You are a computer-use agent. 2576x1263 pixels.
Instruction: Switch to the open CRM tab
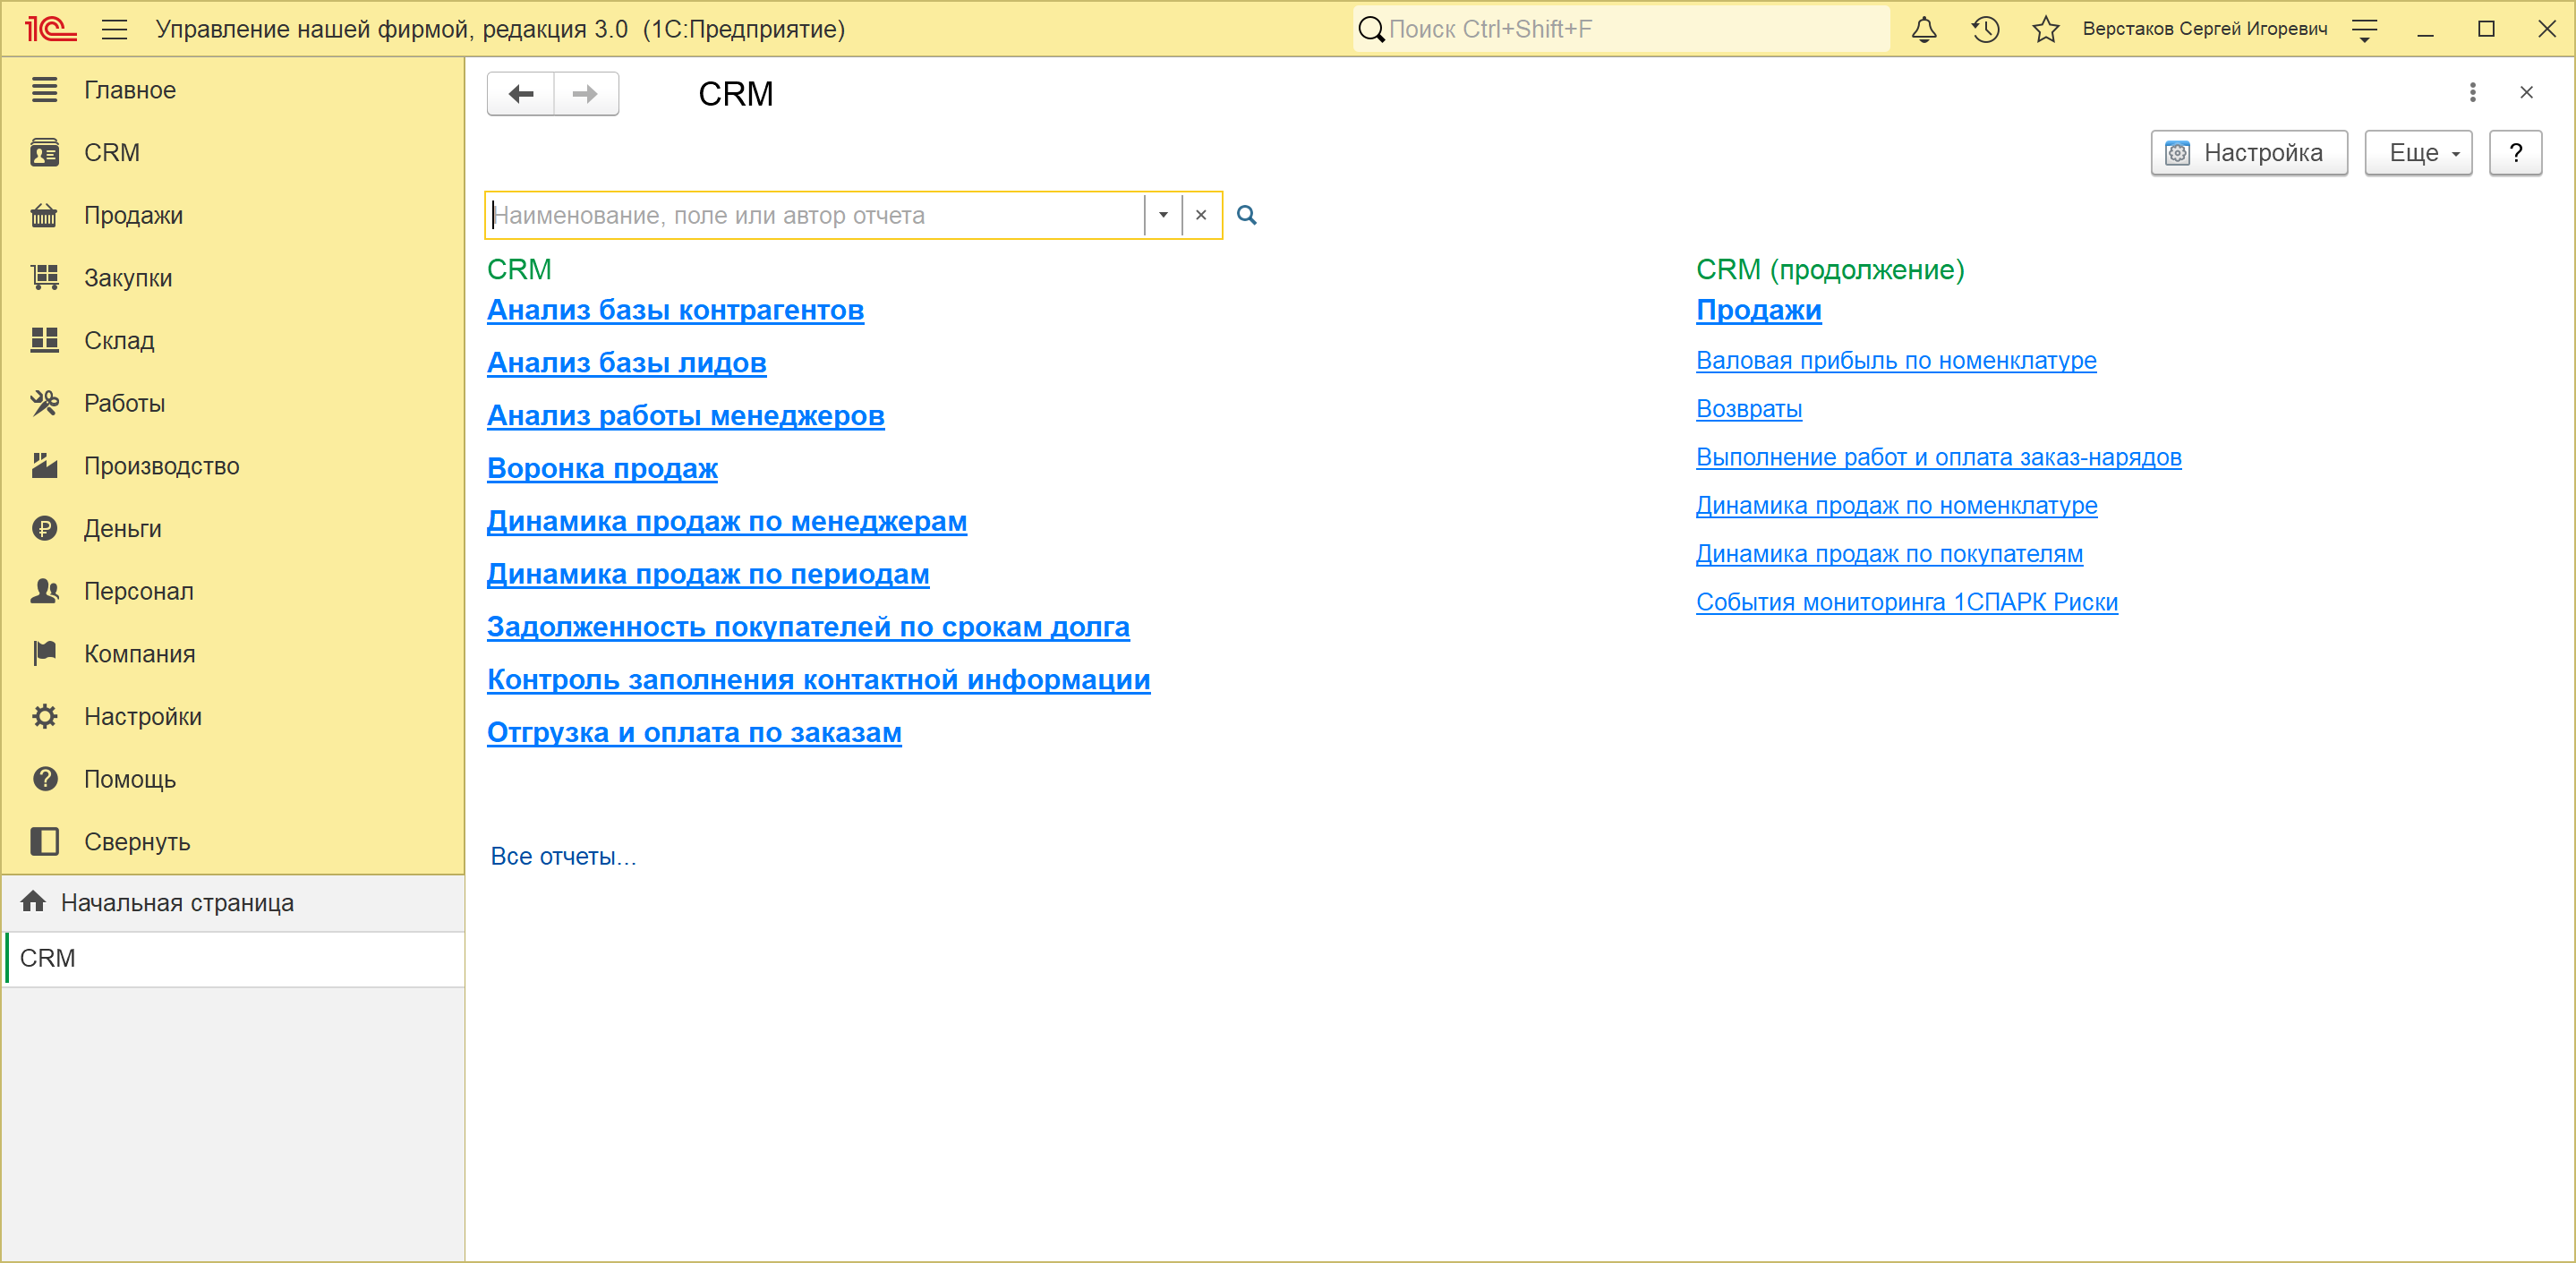tap(234, 959)
